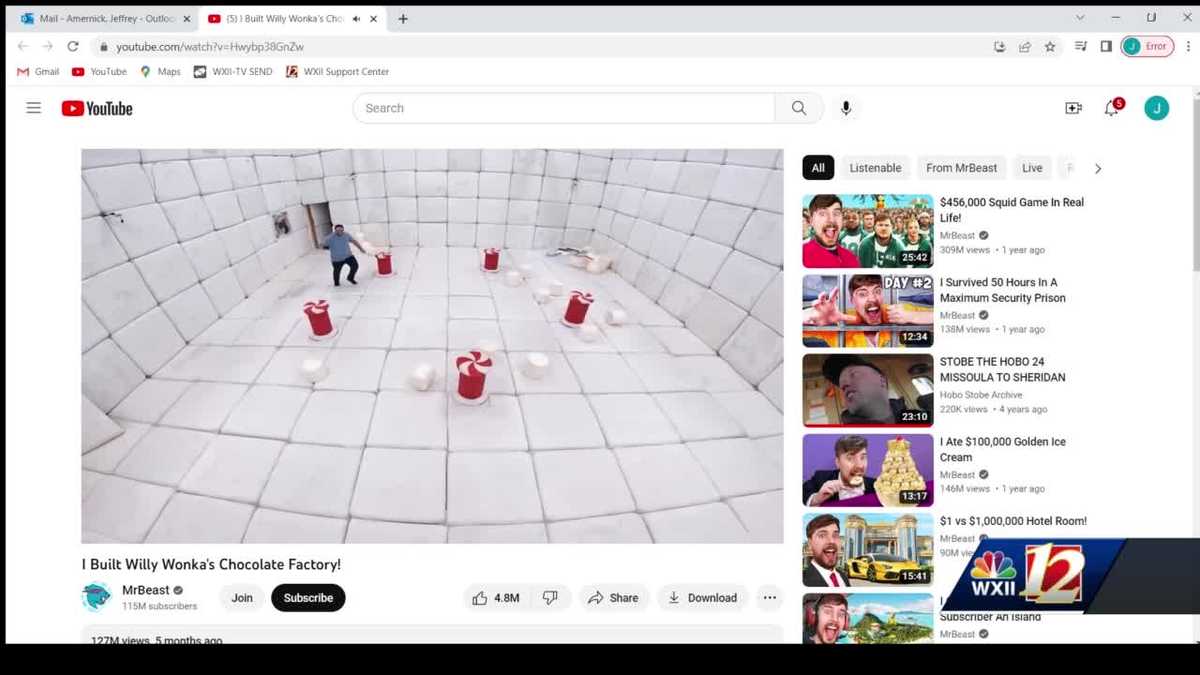This screenshot has height=675, width=1200.
Task: Like the video showing 4.8M
Action: pyautogui.click(x=495, y=597)
